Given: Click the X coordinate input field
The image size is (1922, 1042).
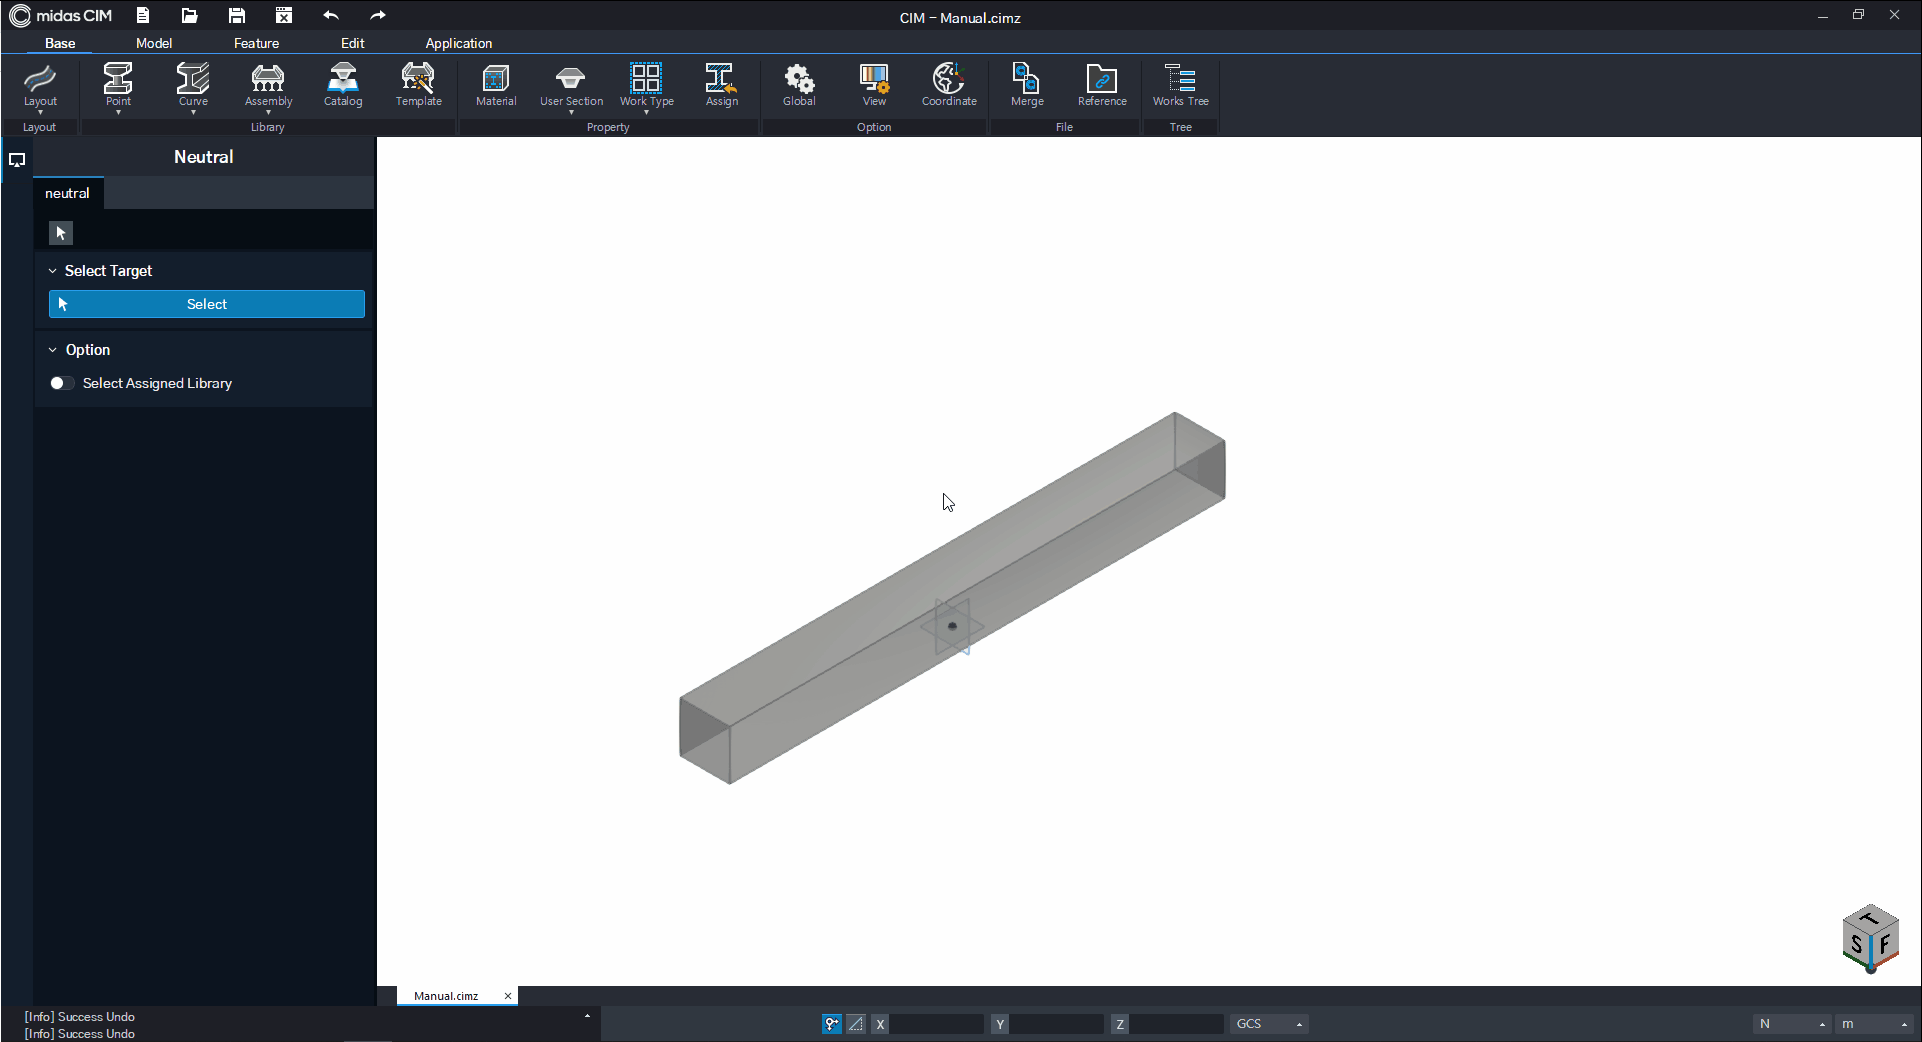Looking at the screenshot, I should [937, 1024].
